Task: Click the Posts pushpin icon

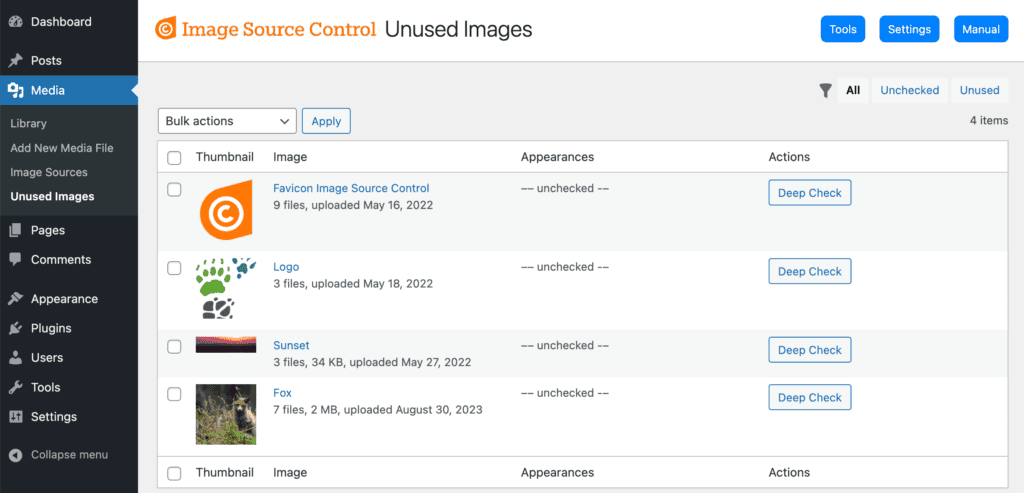Action: (16, 61)
